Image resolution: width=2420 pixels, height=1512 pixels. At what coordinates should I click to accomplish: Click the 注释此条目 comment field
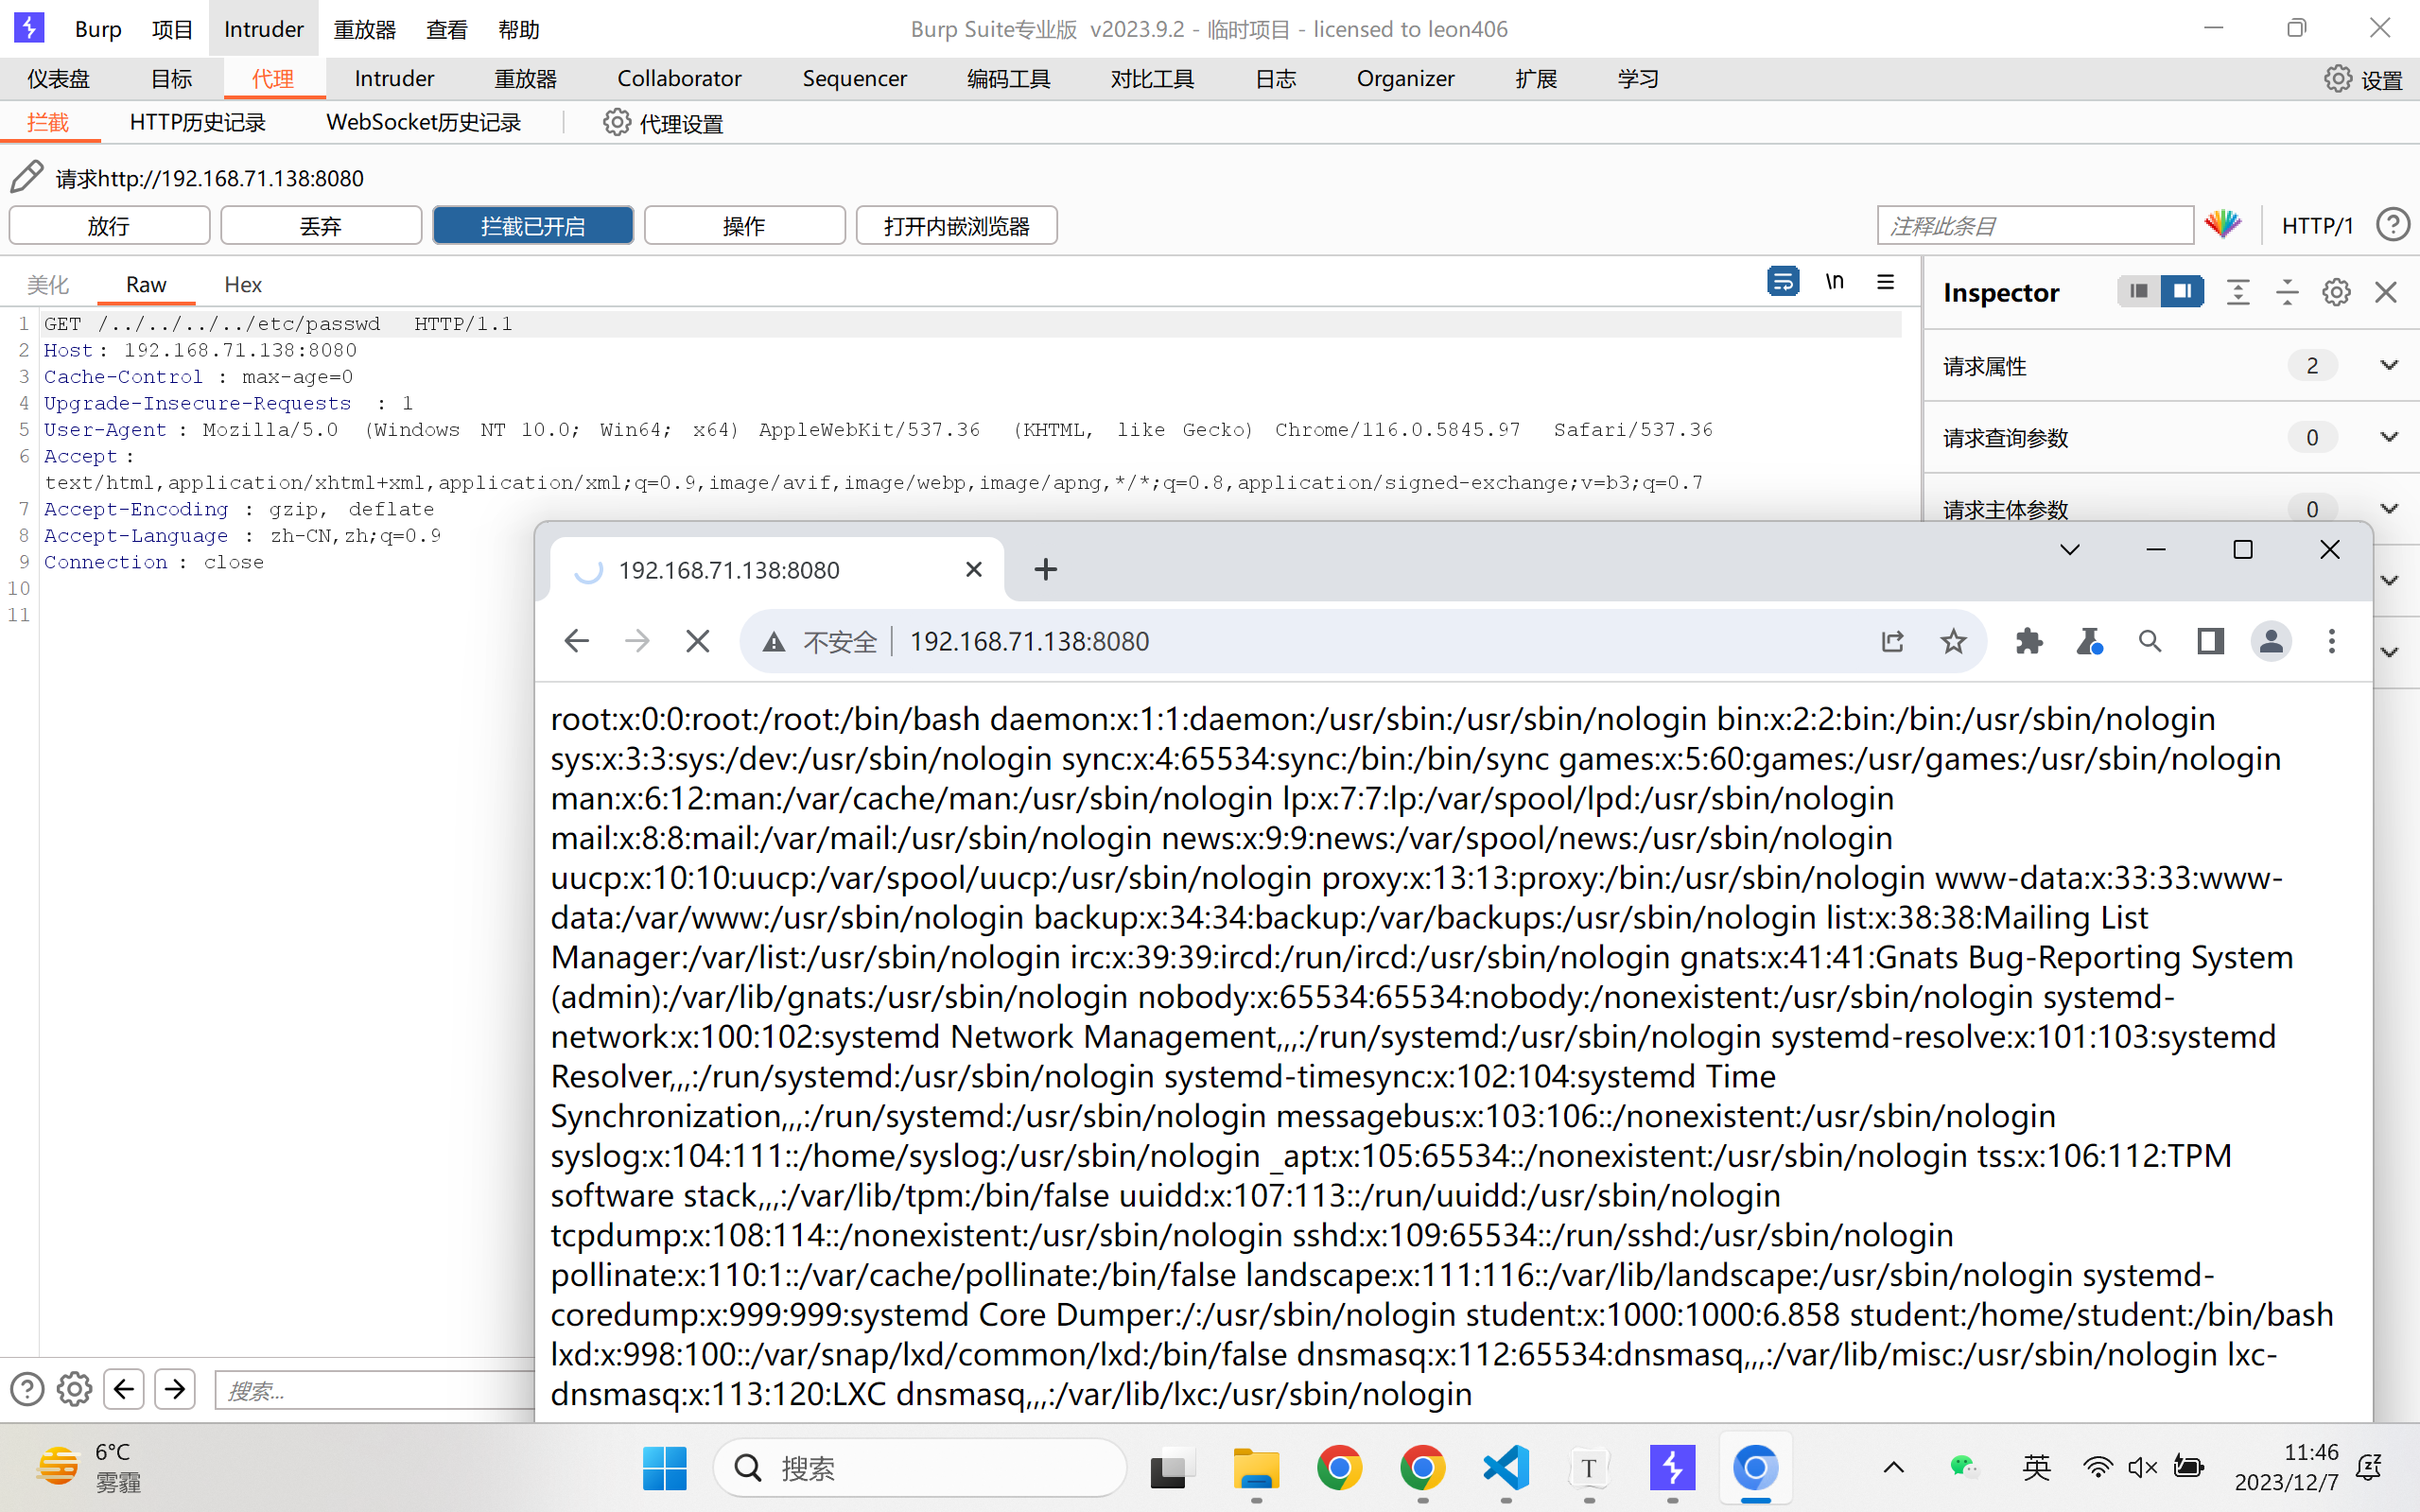2034,226
